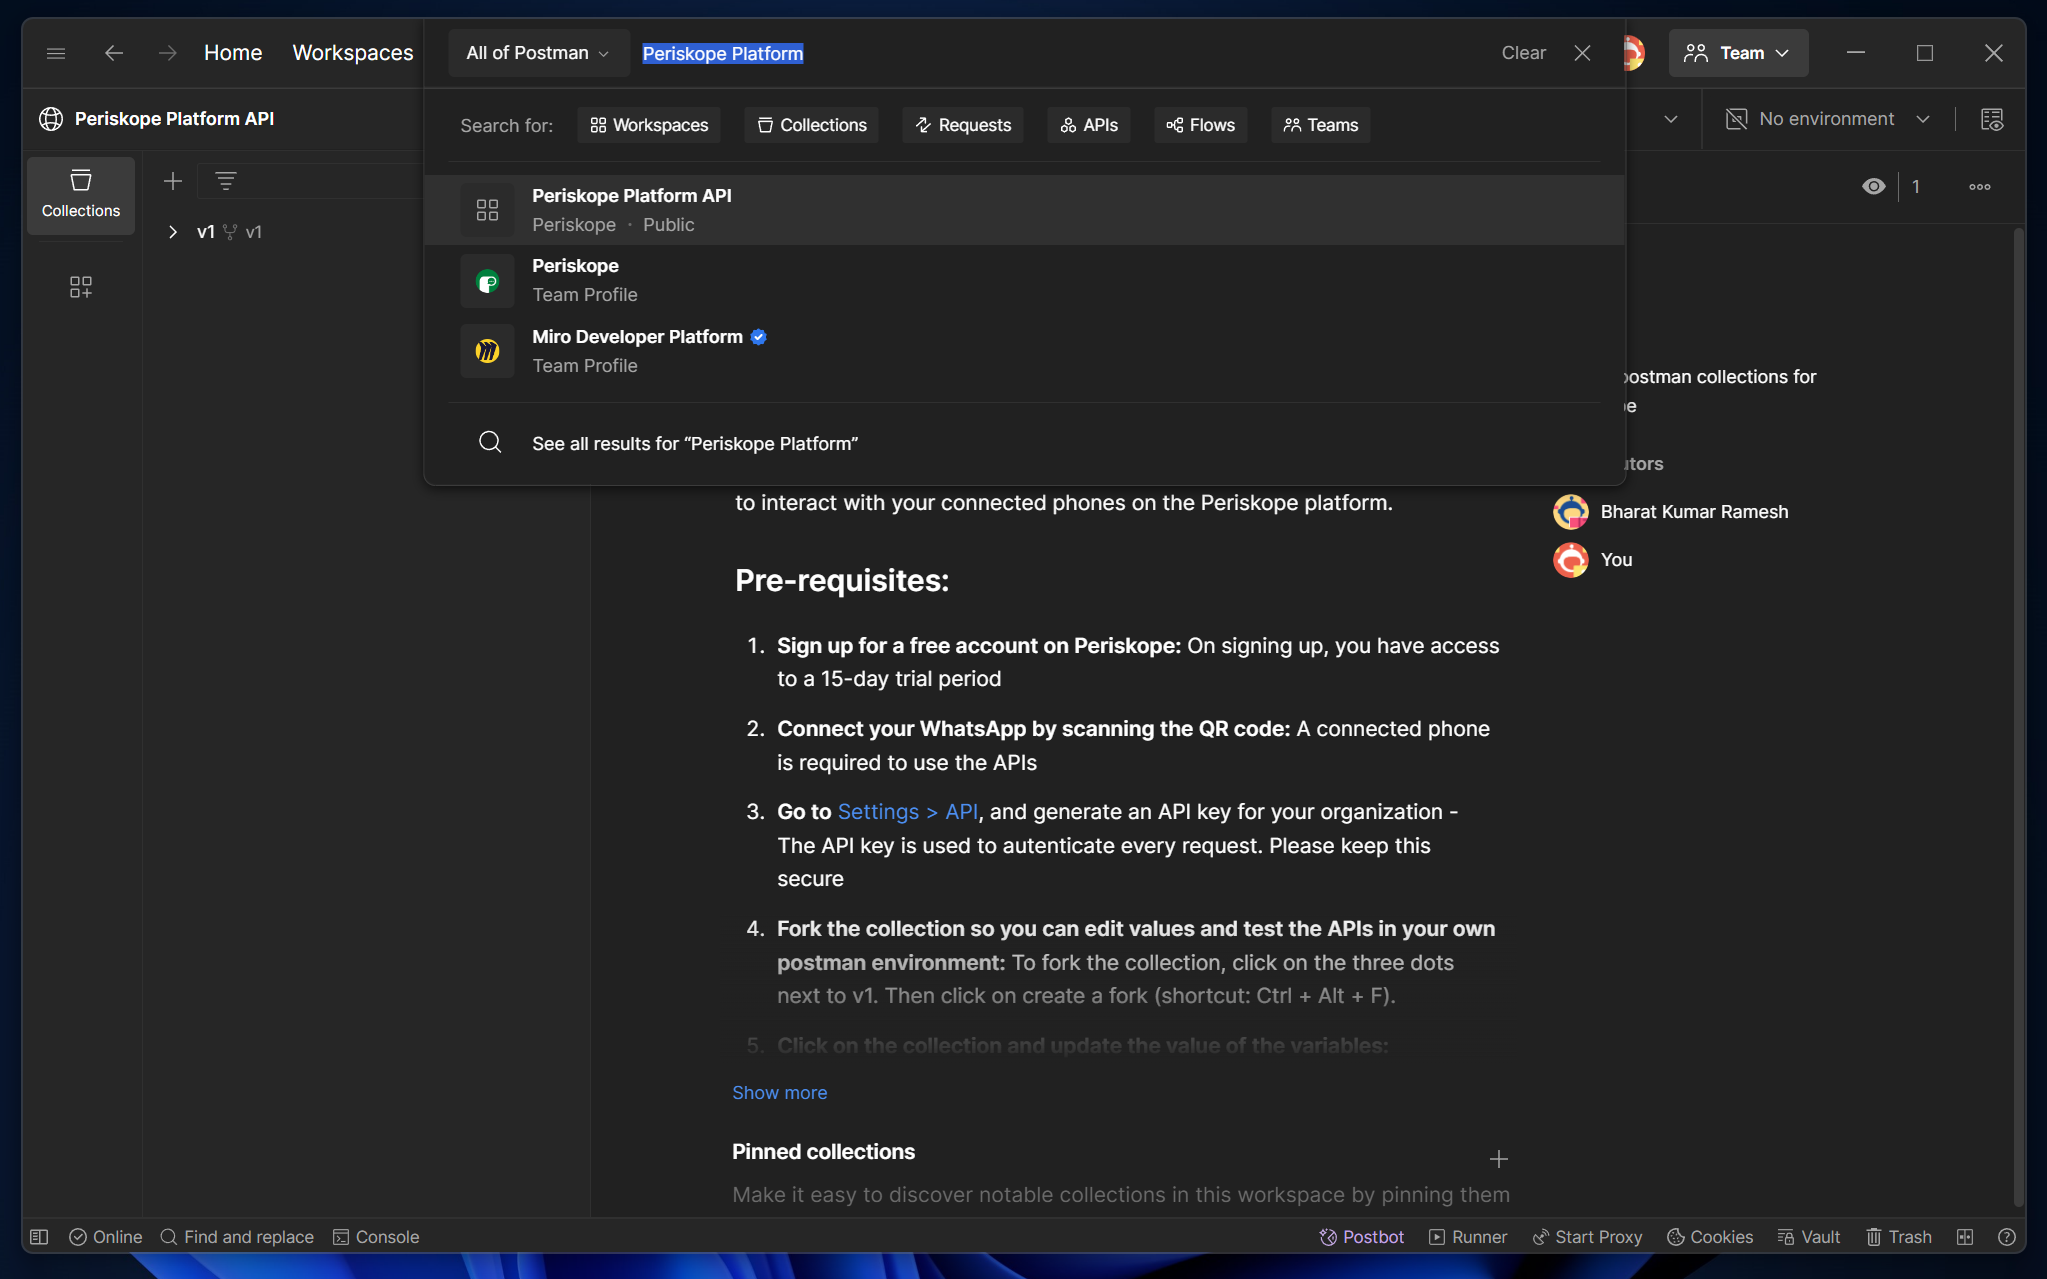2047x1279 pixels.
Task: Open the Runner
Action: tap(1467, 1237)
